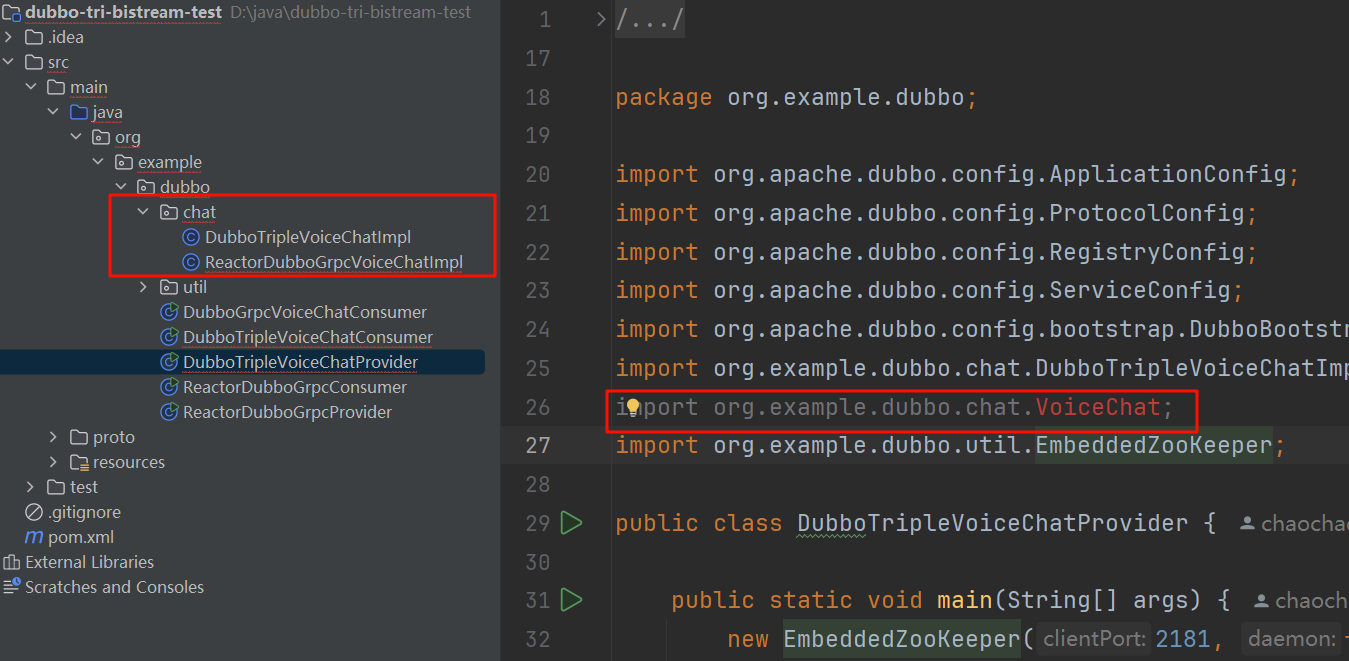Viewport: 1349px width, 661px height.
Task: Select DubboGrpcVoiceChatConsumer in project tree
Action: [x=305, y=313]
